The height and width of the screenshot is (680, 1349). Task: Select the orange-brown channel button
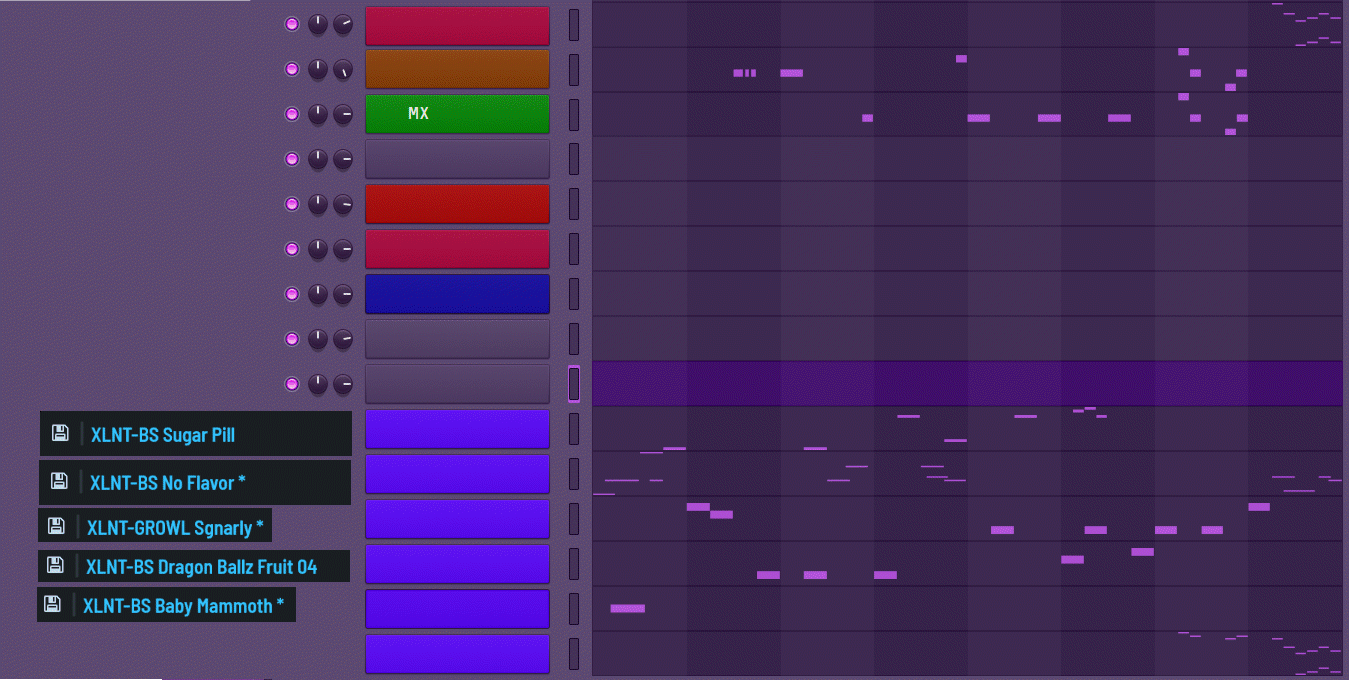(x=457, y=69)
